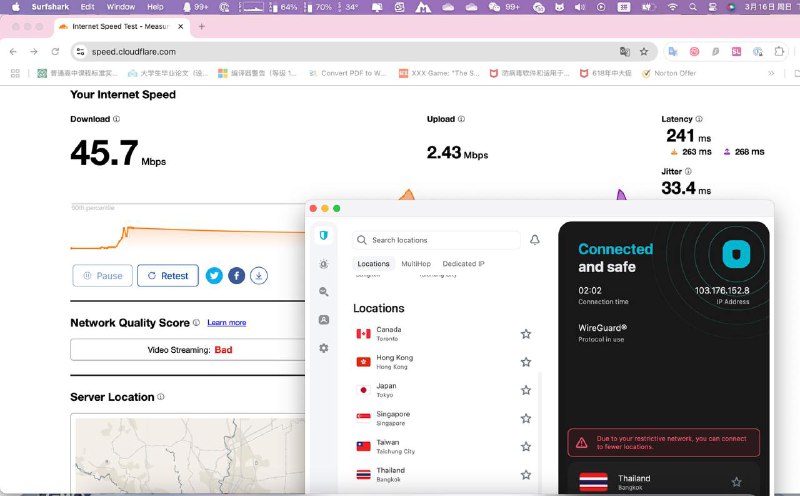Screen dimensions: 800x496
Task: Open the Window menu
Action: pyautogui.click(x=121, y=7)
